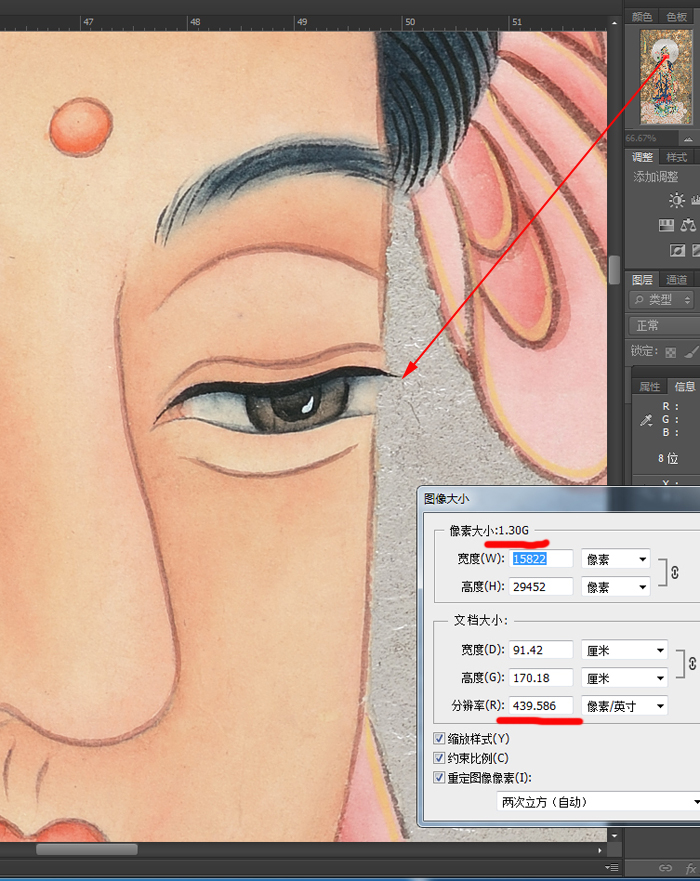
Task: Switch to the 属性 tab
Action: click(x=650, y=387)
